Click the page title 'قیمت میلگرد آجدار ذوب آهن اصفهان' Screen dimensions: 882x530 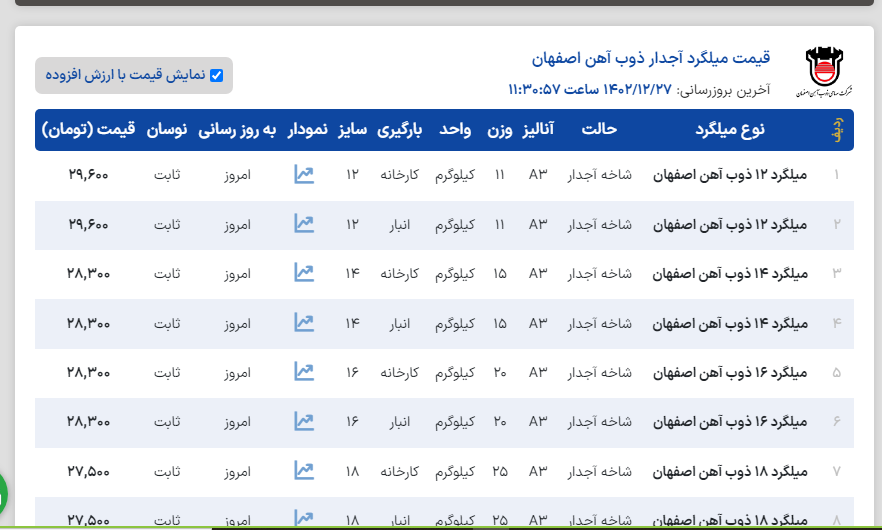pos(650,57)
